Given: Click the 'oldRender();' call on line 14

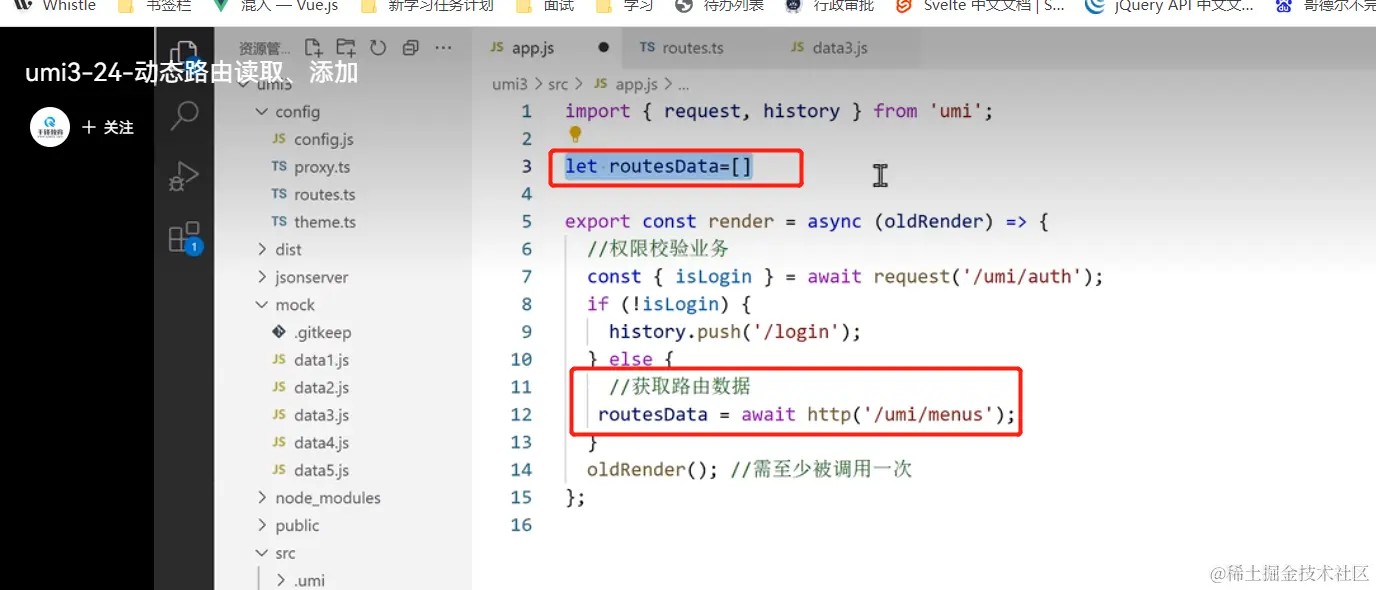Looking at the screenshot, I should point(653,469).
